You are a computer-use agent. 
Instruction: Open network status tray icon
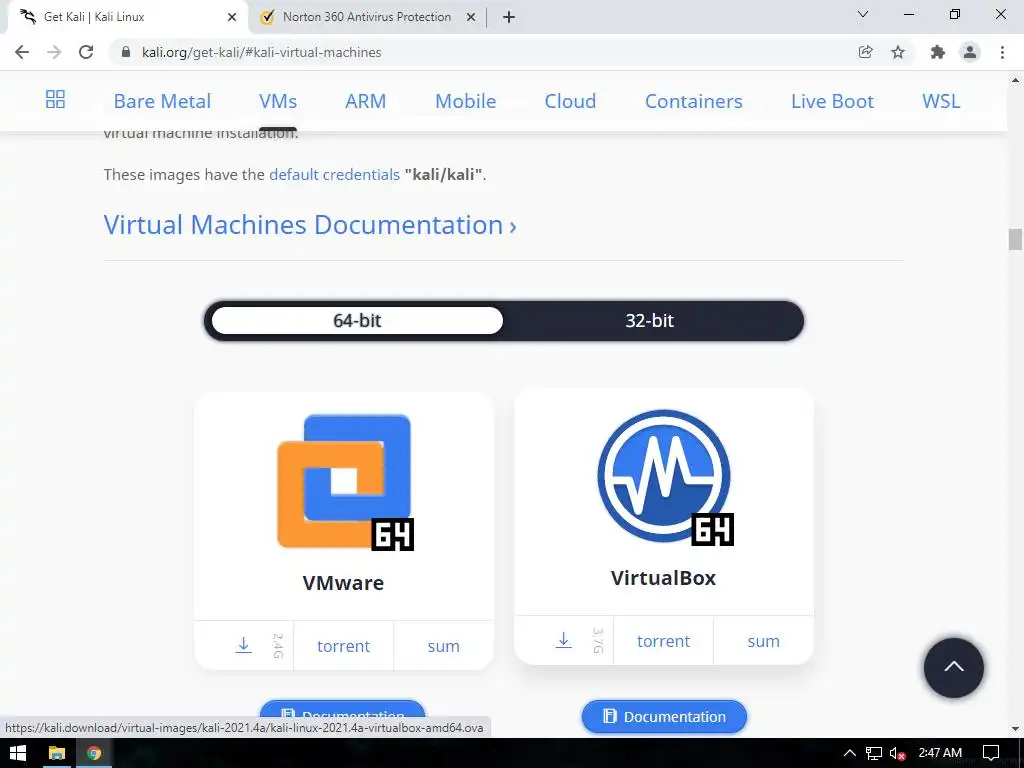[874, 753]
